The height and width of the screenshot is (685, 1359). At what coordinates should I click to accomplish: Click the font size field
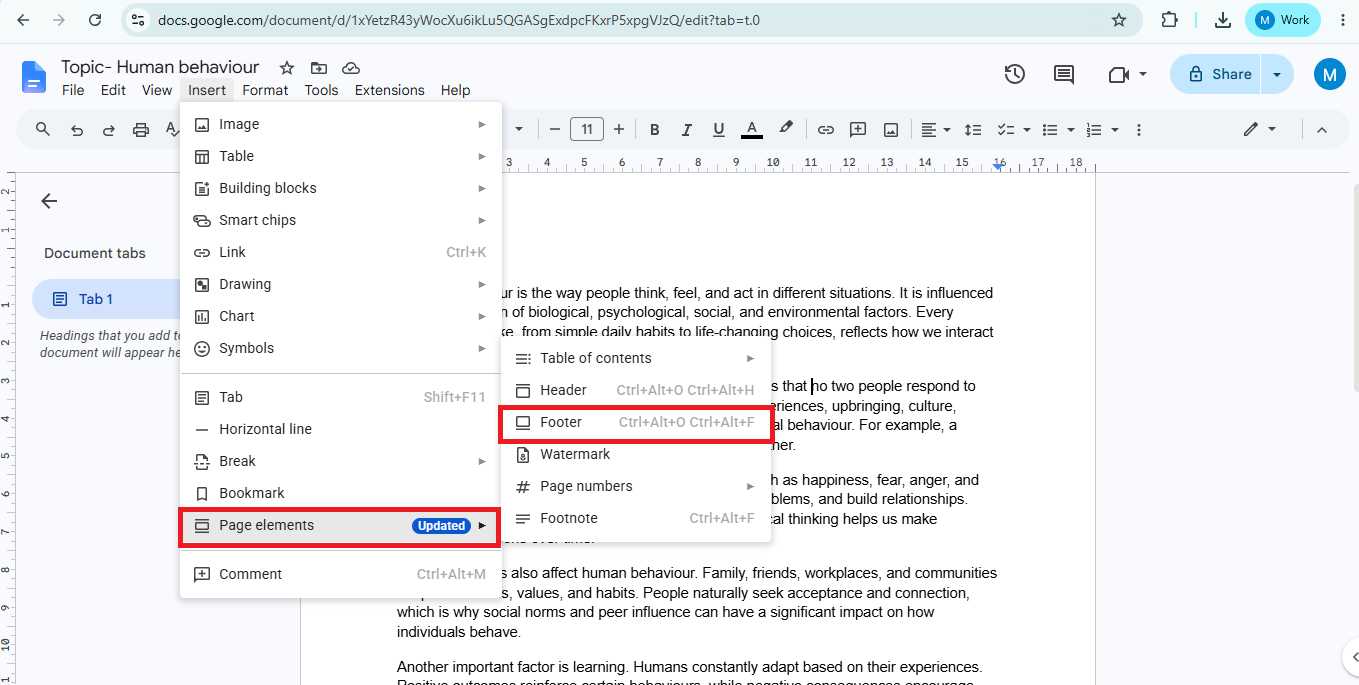(586, 129)
